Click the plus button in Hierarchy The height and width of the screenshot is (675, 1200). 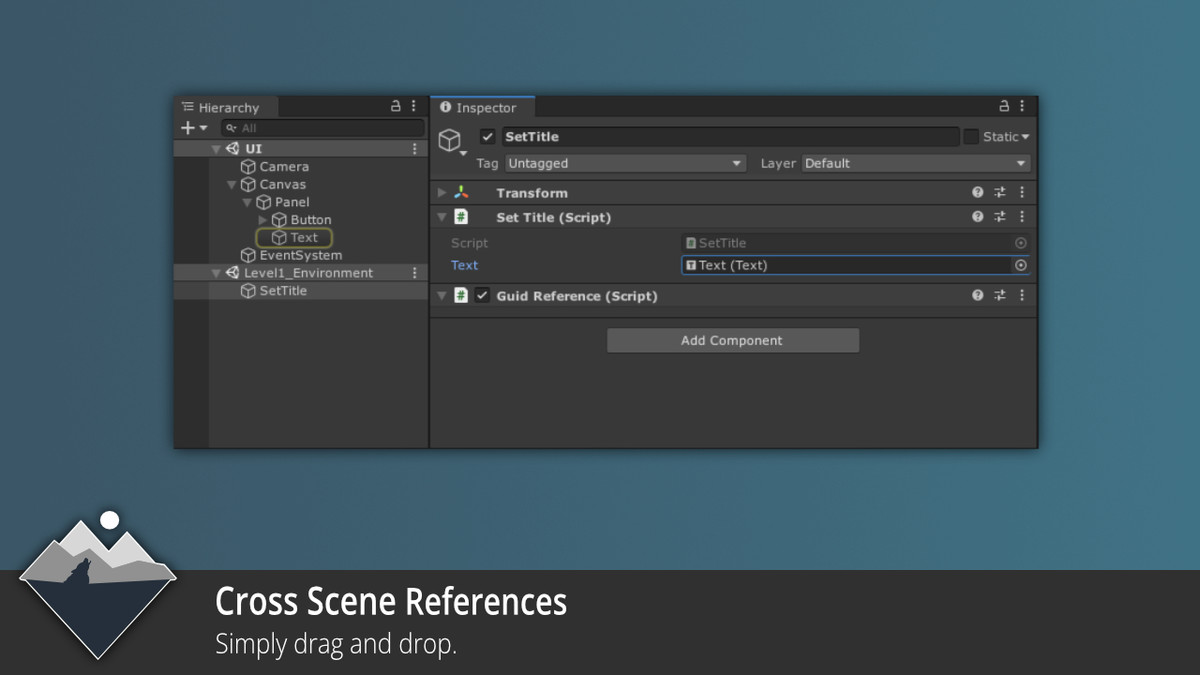pos(186,127)
